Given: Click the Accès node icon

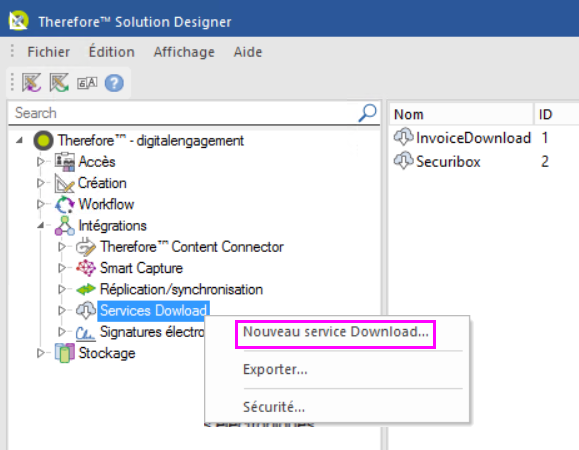Looking at the screenshot, I should pyautogui.click(x=65, y=162).
